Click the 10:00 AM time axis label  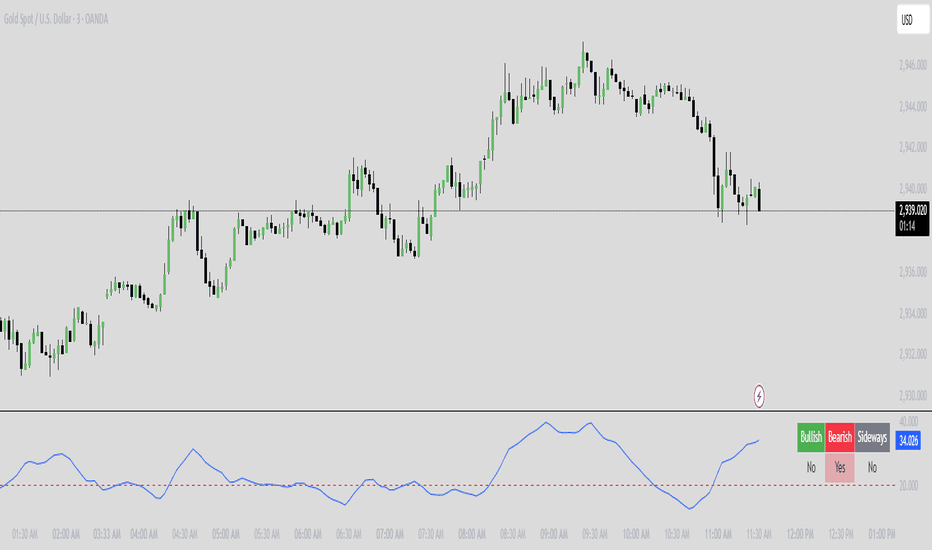636,534
